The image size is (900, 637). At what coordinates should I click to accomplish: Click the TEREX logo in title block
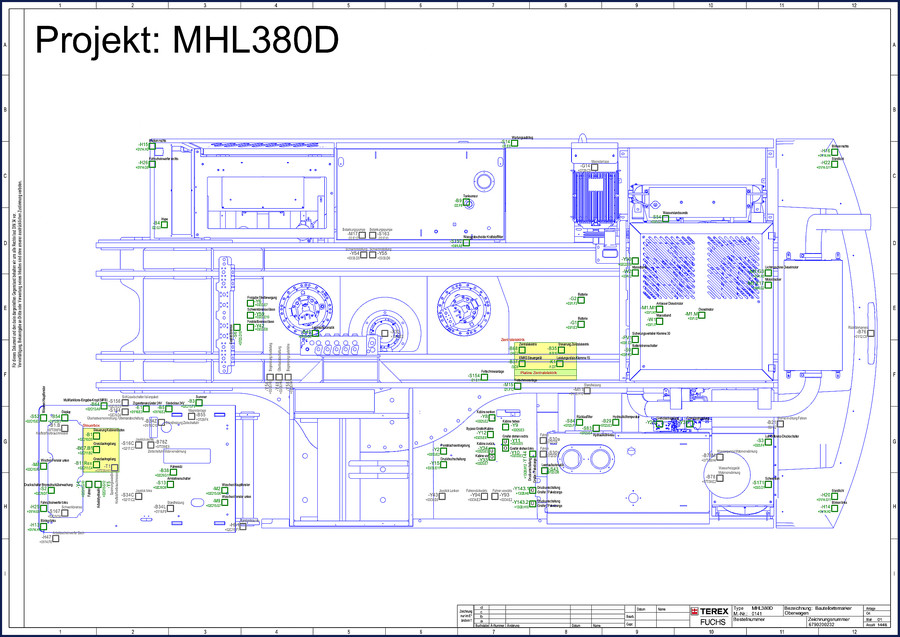(709, 611)
